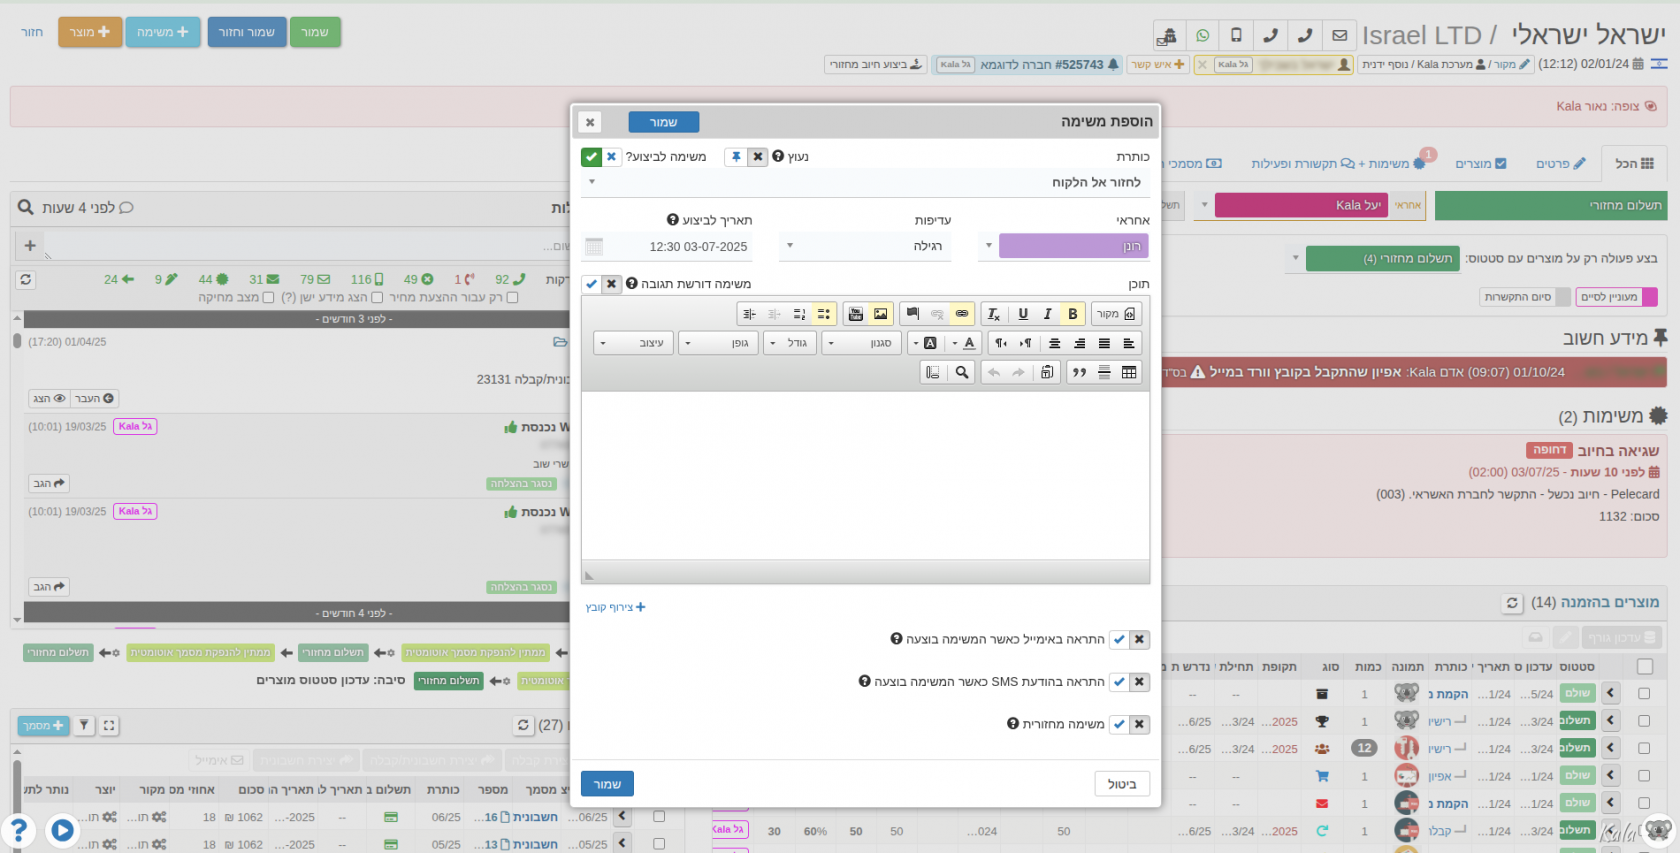Expand the גודל font size dropdown
The width and height of the screenshot is (1680, 853).
click(x=789, y=343)
